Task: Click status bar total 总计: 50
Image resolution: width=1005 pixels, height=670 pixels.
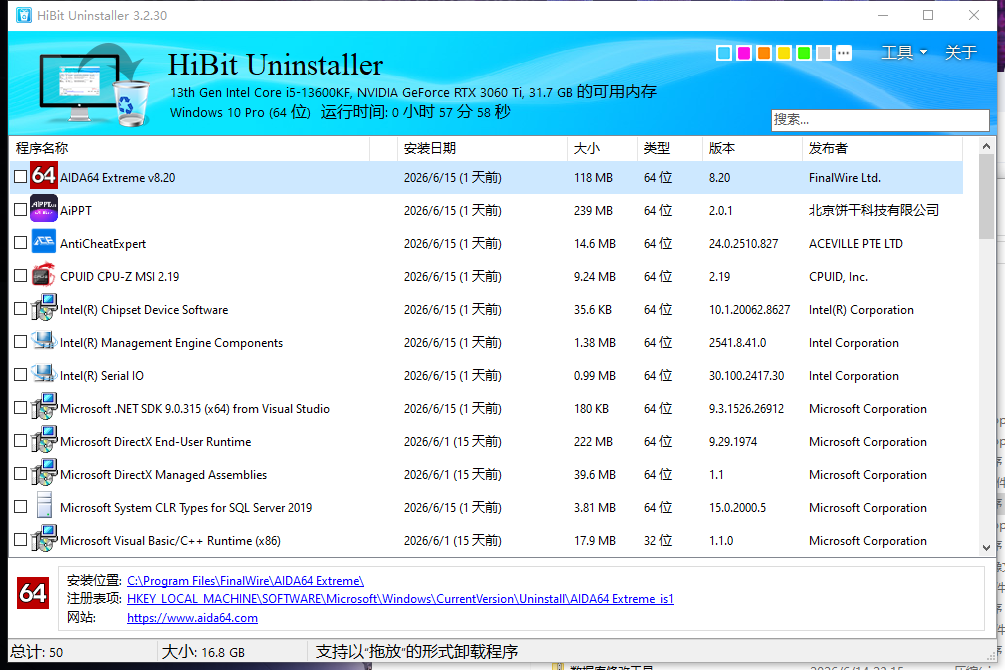Action: pos(37,653)
